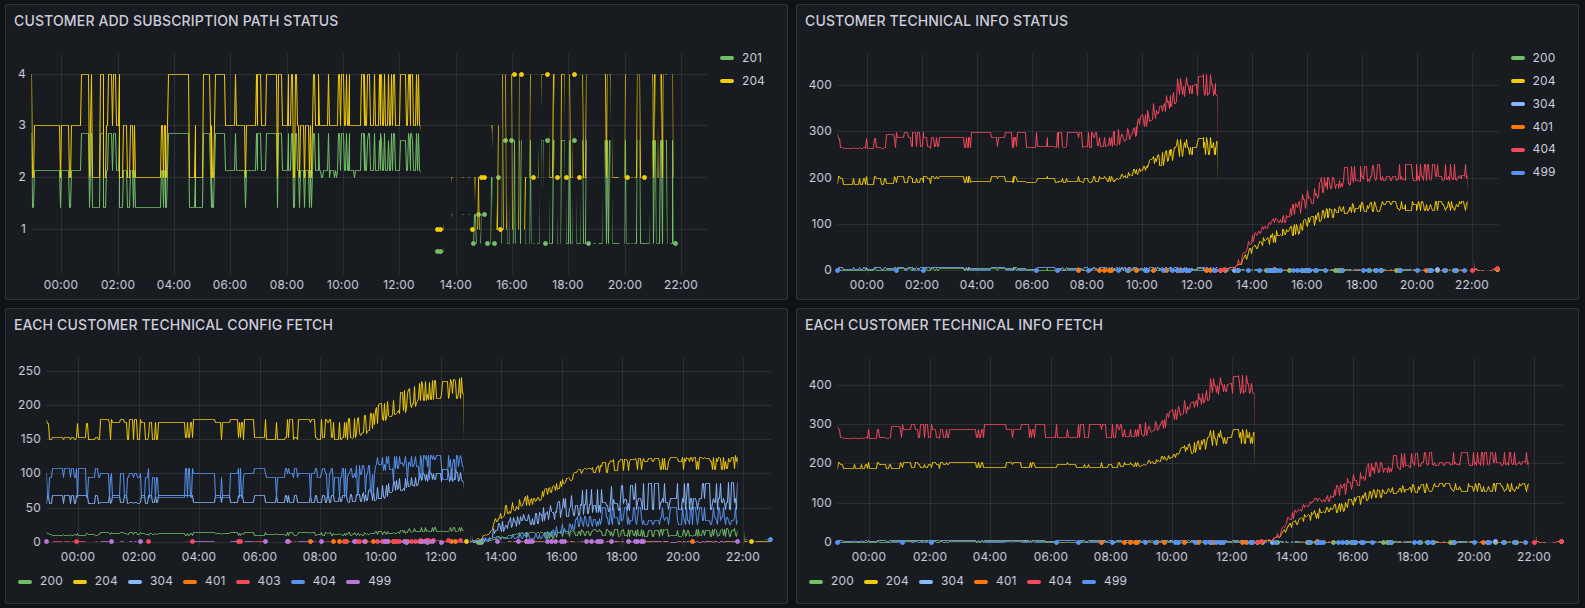Click the 16:00 x-axis label in Subscription Path chart

[512, 285]
